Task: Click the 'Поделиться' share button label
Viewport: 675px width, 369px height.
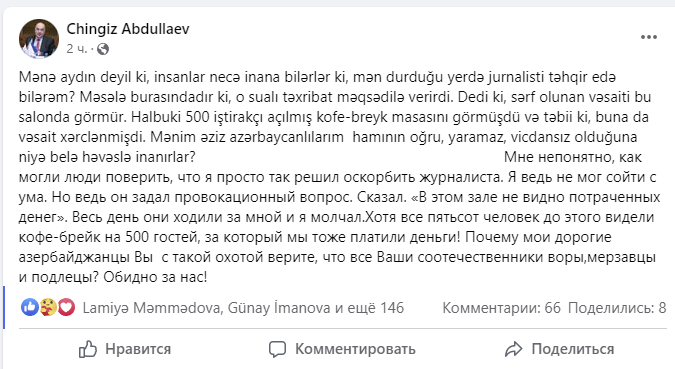Action: pos(573,349)
